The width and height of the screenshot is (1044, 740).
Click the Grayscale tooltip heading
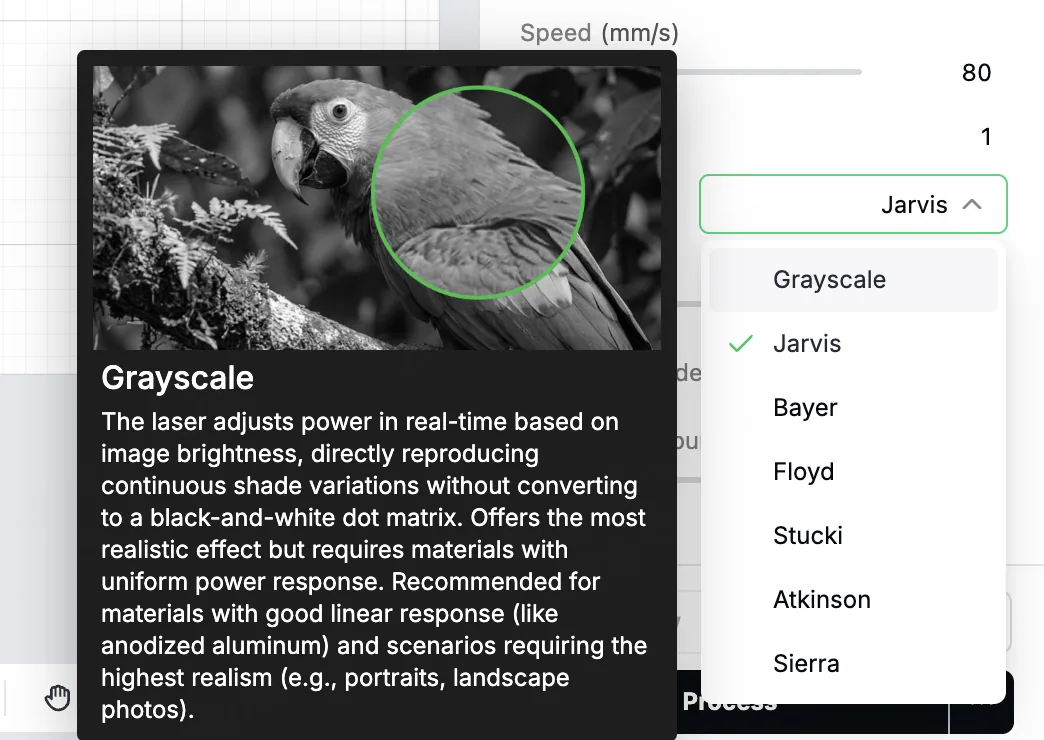(x=177, y=378)
